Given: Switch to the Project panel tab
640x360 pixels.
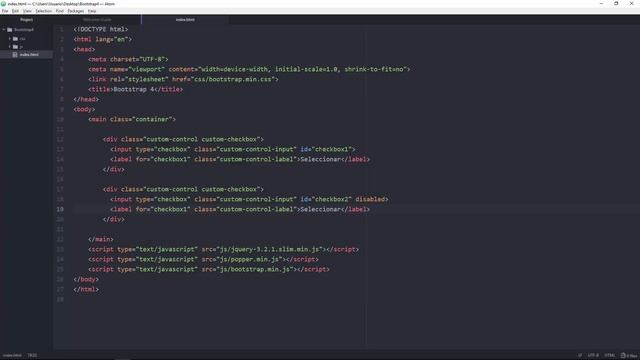Looking at the screenshot, I should (x=26, y=20).
